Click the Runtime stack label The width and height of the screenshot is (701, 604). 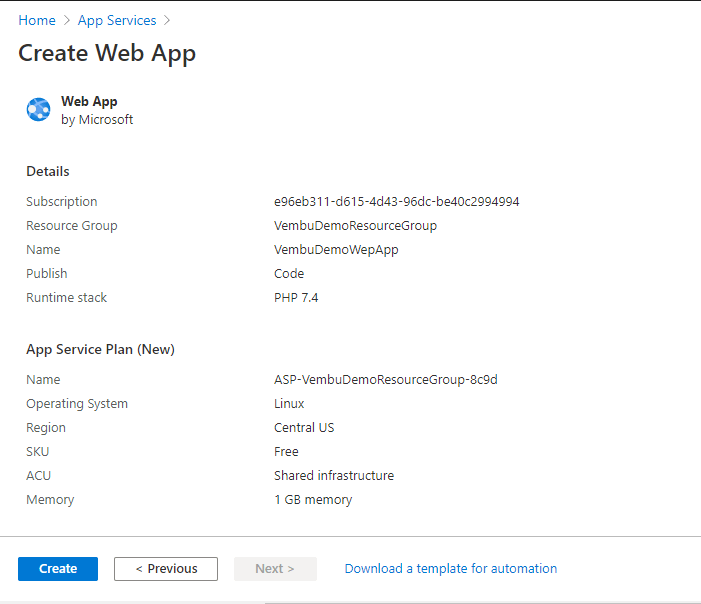click(x=66, y=298)
